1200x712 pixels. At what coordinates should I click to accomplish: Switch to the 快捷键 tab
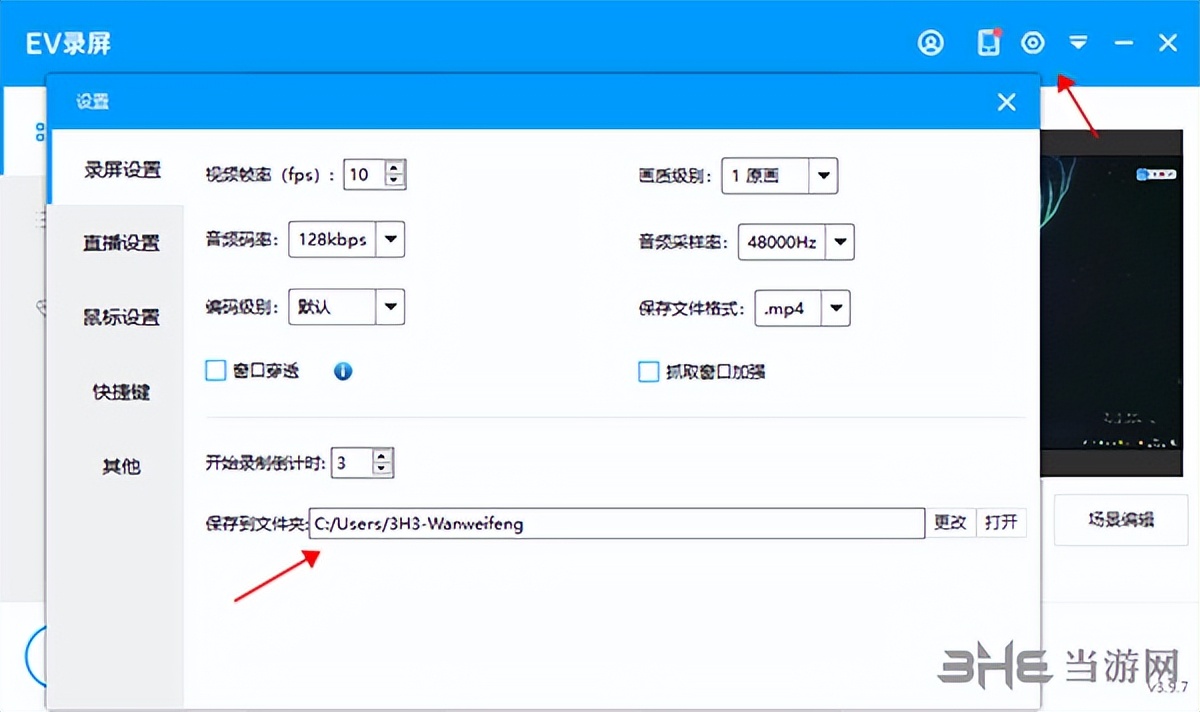pyautogui.click(x=122, y=391)
